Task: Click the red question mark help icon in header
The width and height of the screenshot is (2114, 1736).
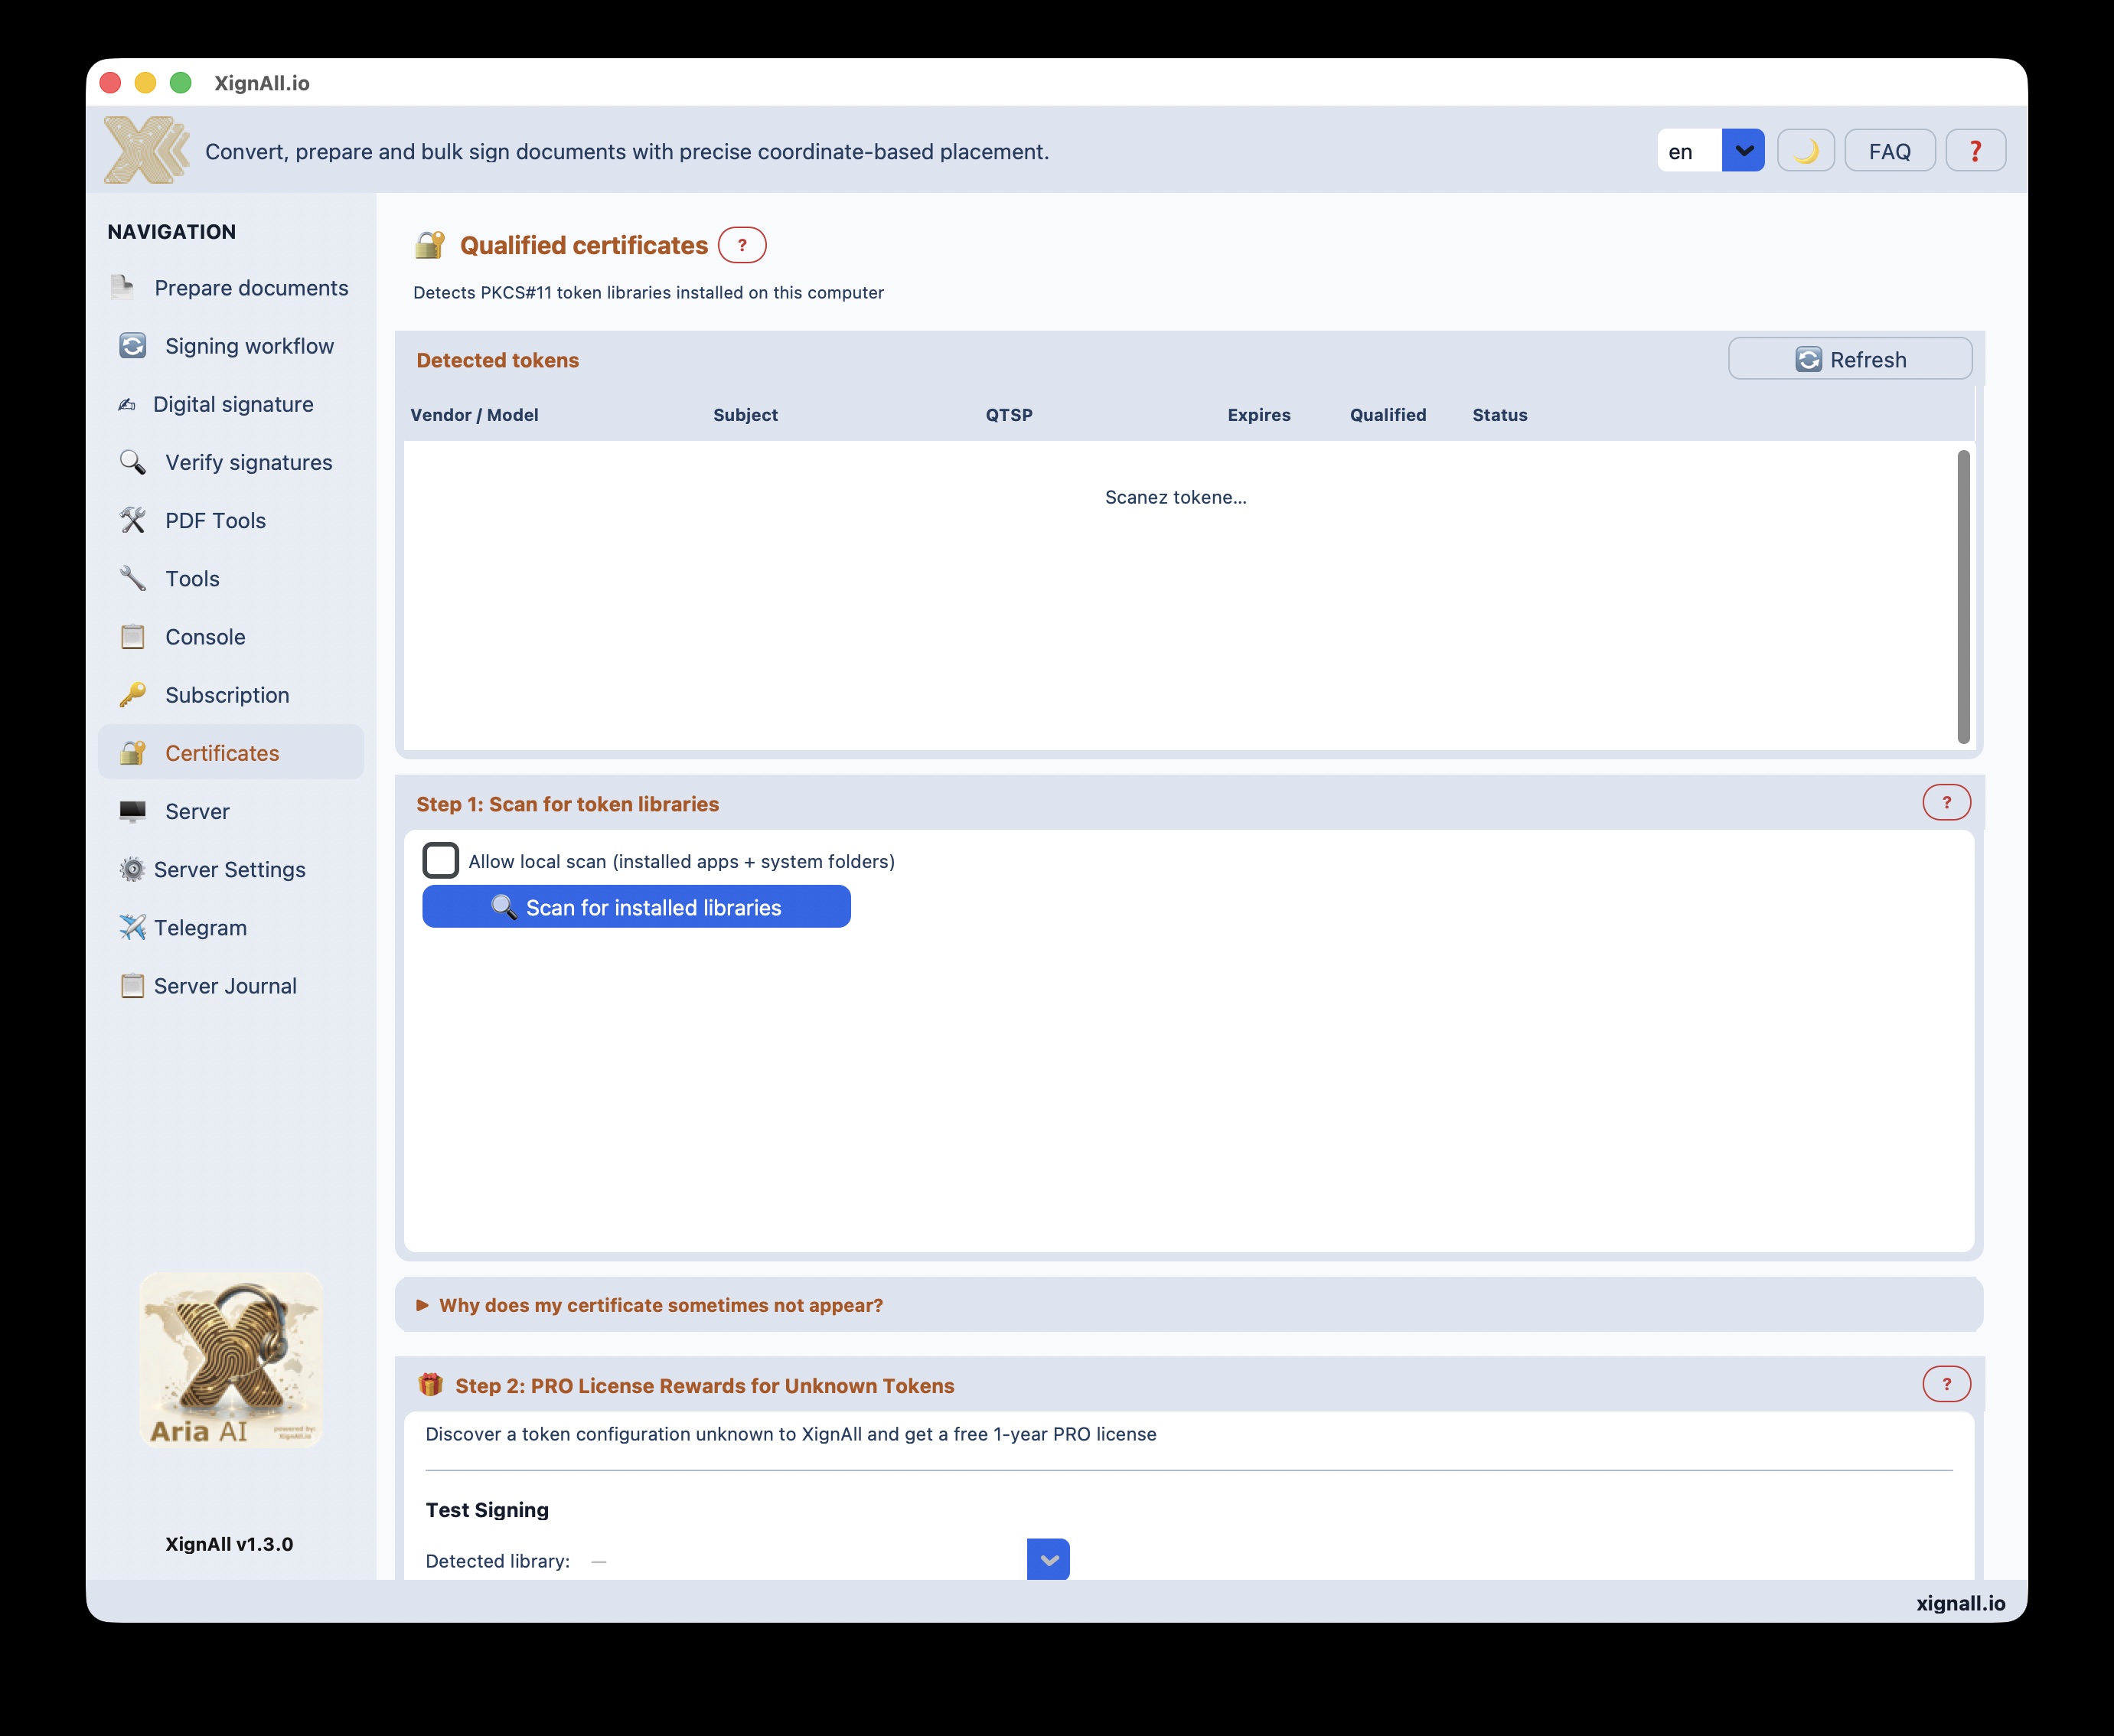Action: pyautogui.click(x=1975, y=151)
